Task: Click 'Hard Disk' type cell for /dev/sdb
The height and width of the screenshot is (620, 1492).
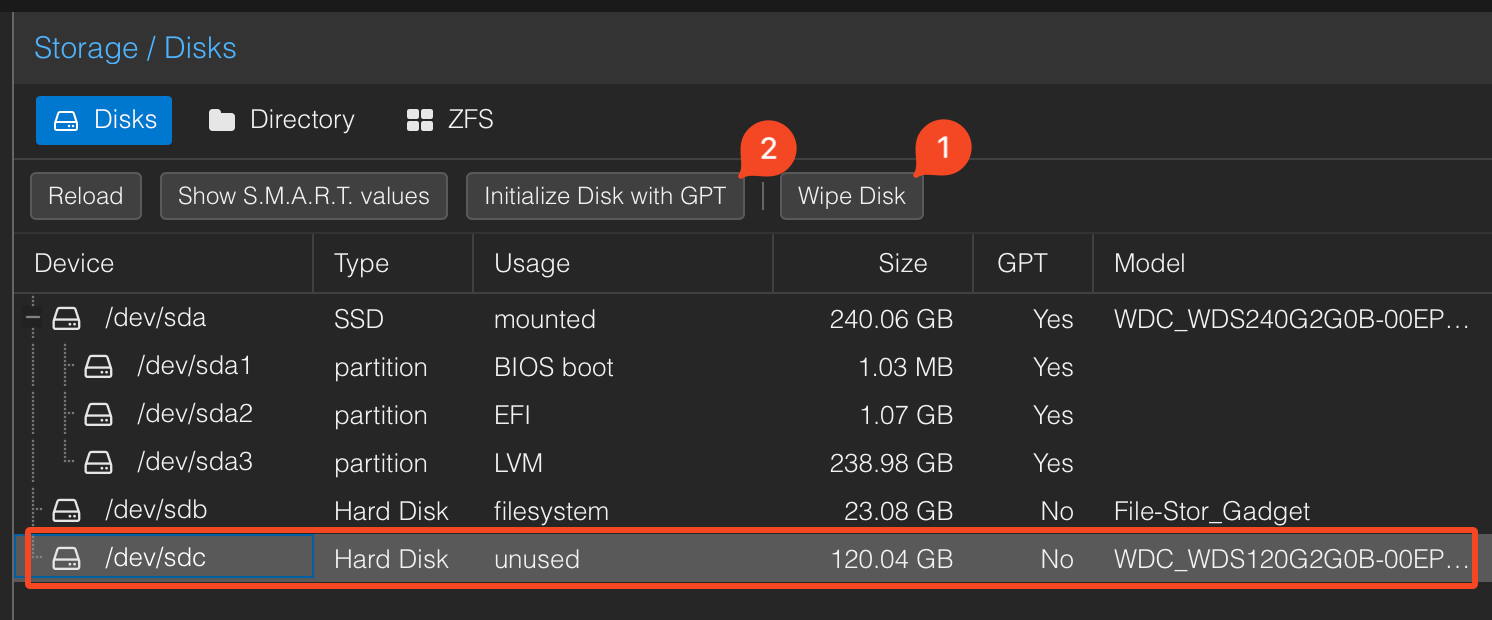Action: (391, 512)
